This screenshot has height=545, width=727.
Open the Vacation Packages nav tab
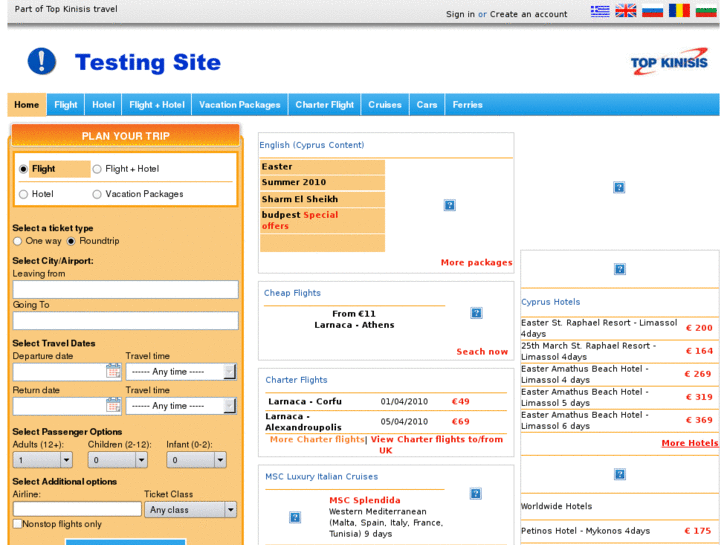click(240, 104)
